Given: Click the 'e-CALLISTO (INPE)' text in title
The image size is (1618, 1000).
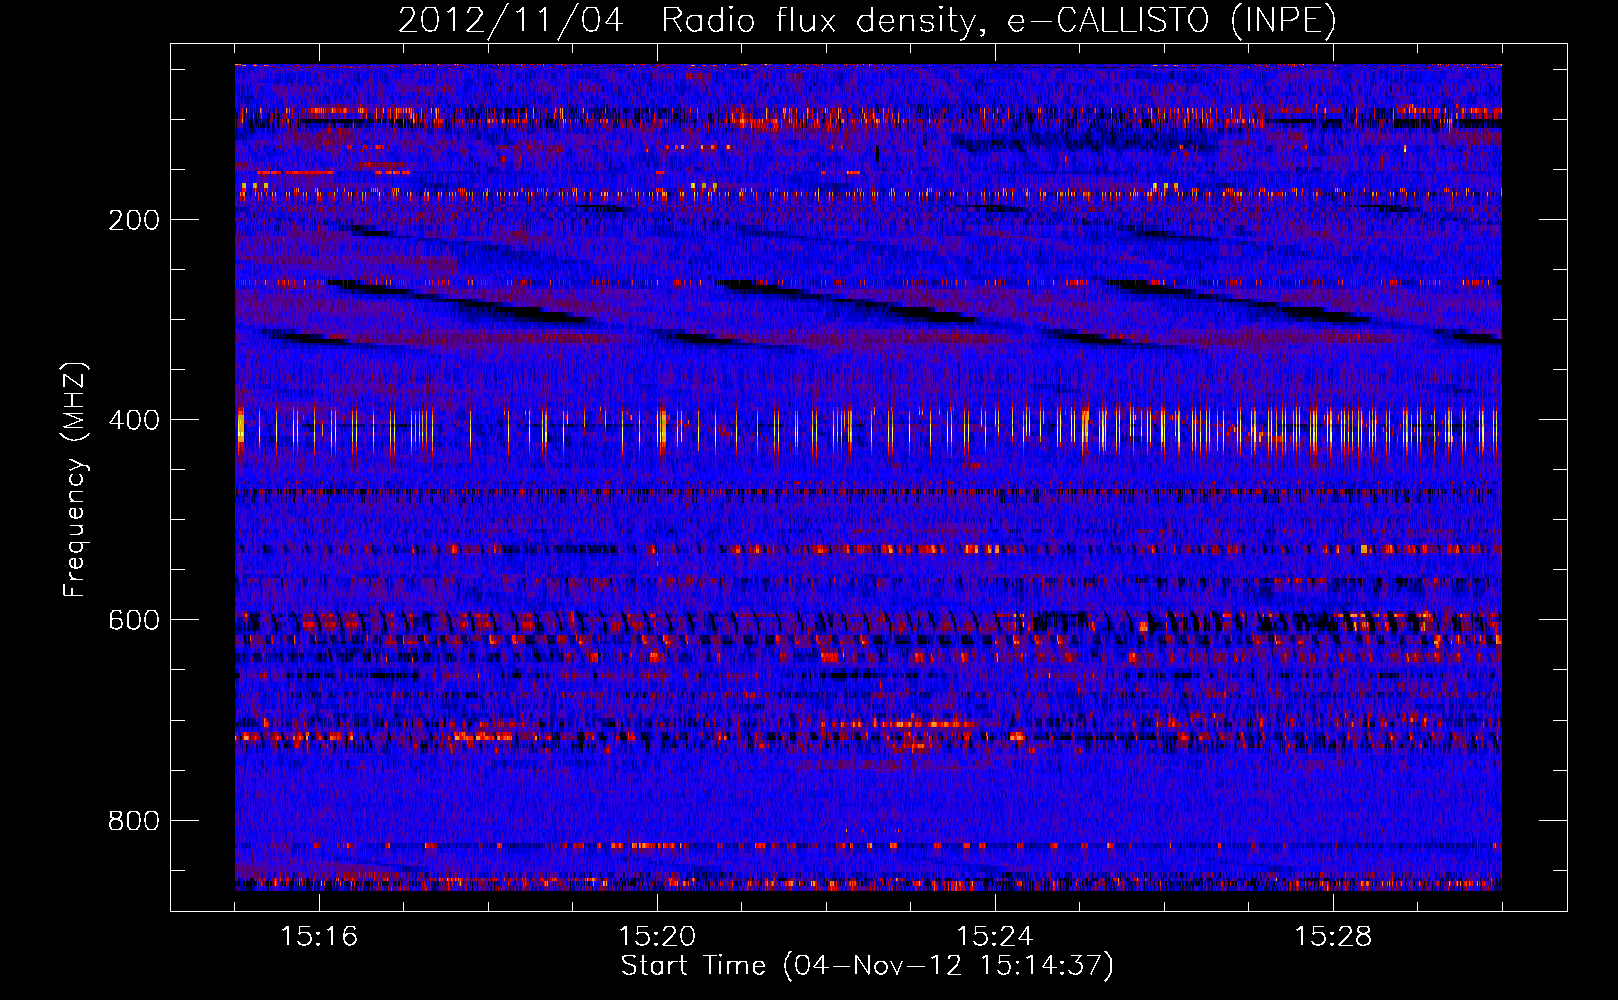Looking at the screenshot, I should point(1171,20).
